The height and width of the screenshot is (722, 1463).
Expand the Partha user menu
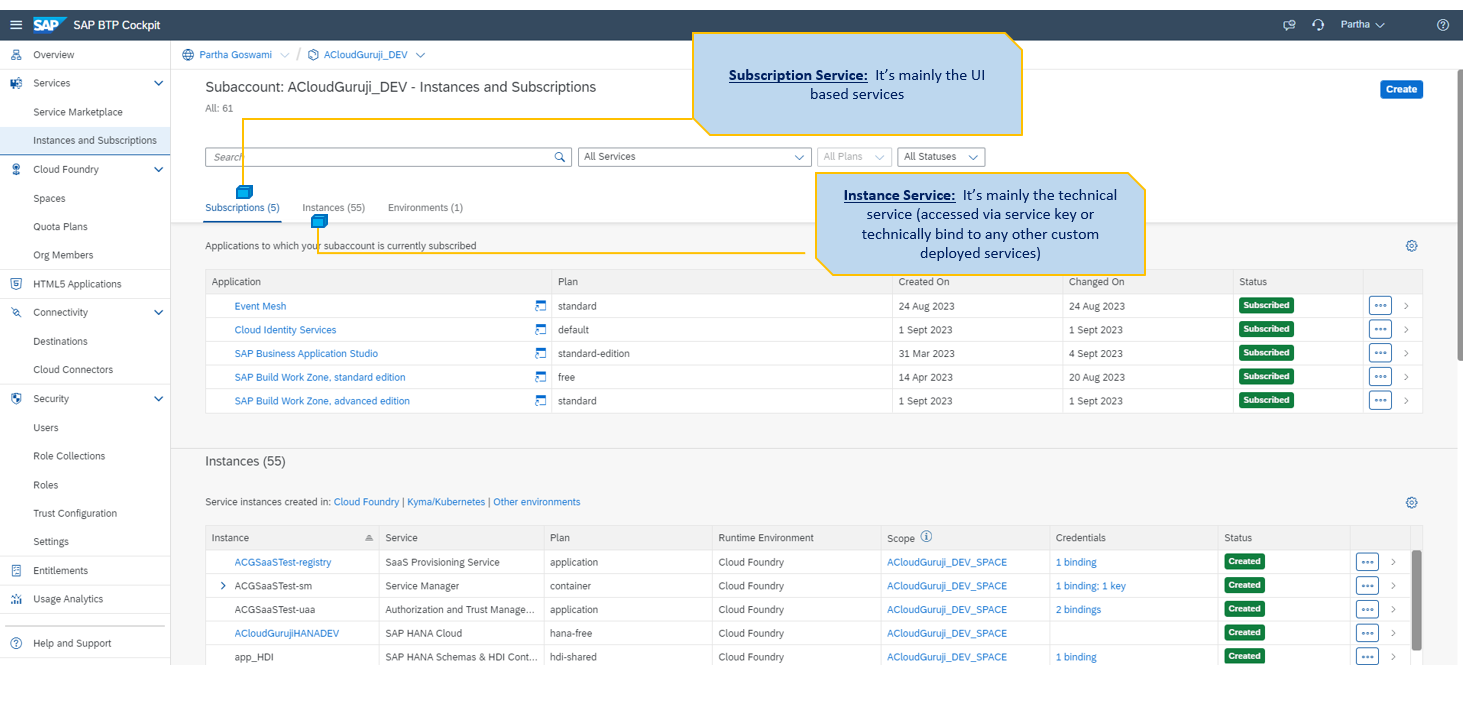click(1362, 25)
